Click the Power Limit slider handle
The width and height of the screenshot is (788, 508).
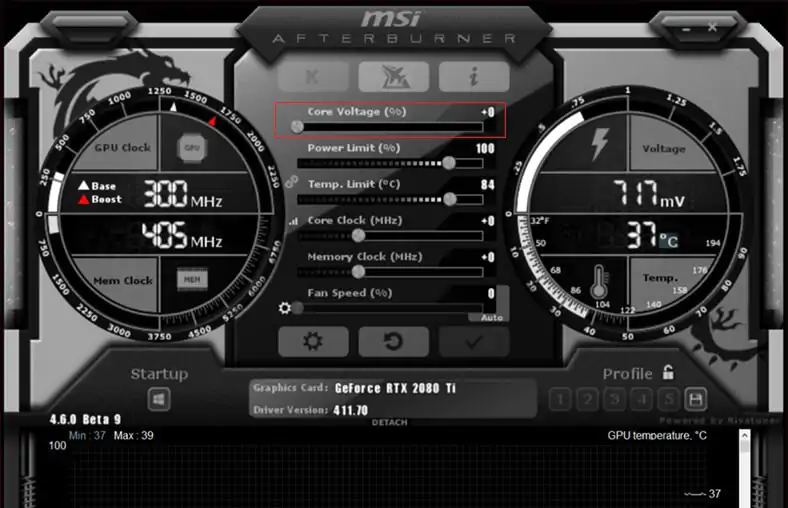pos(449,163)
